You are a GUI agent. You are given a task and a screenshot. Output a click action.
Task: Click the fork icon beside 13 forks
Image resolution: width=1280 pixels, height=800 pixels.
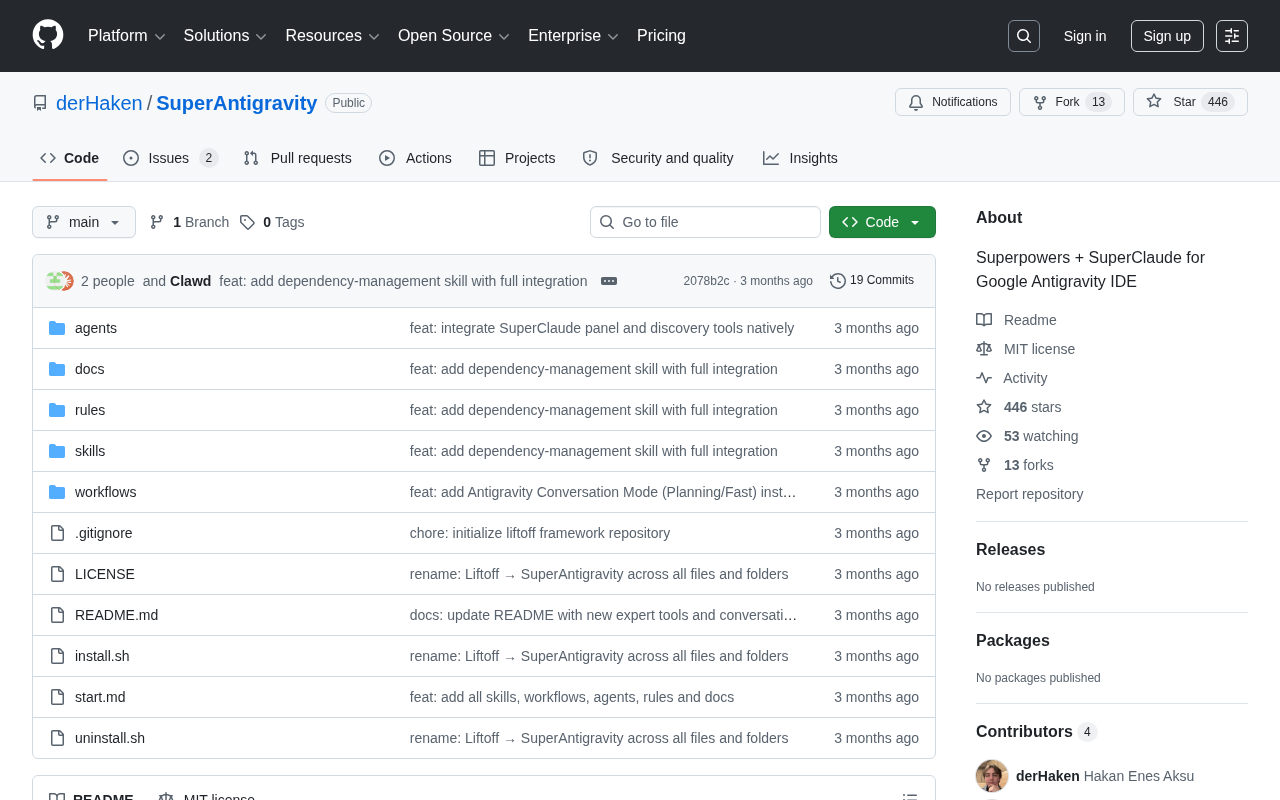point(984,465)
